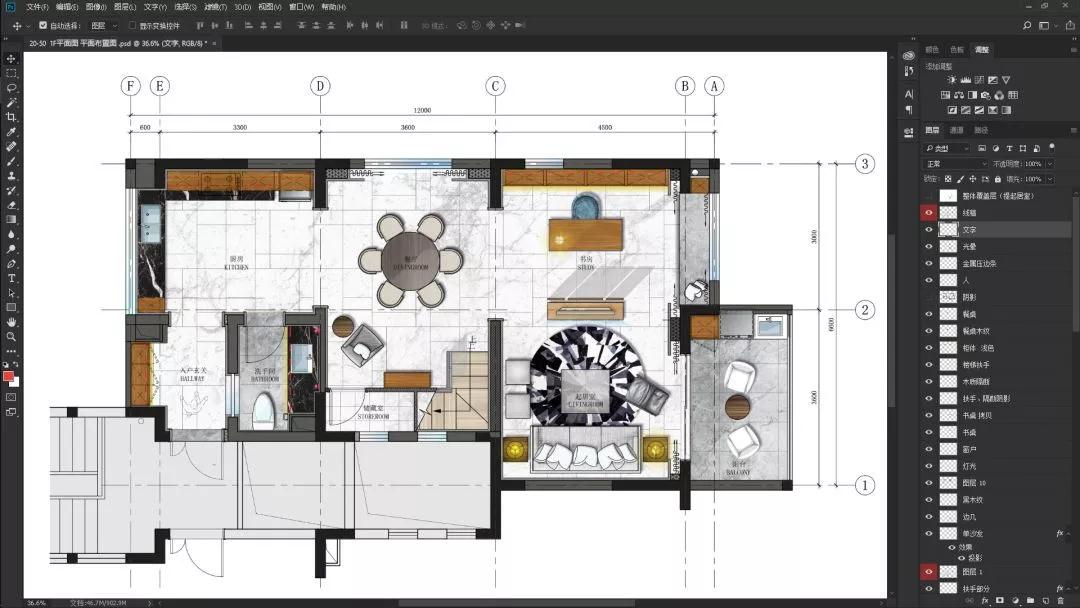Open the fill 填充 dropdown arrow
The image size is (1080, 608).
click(1050, 179)
